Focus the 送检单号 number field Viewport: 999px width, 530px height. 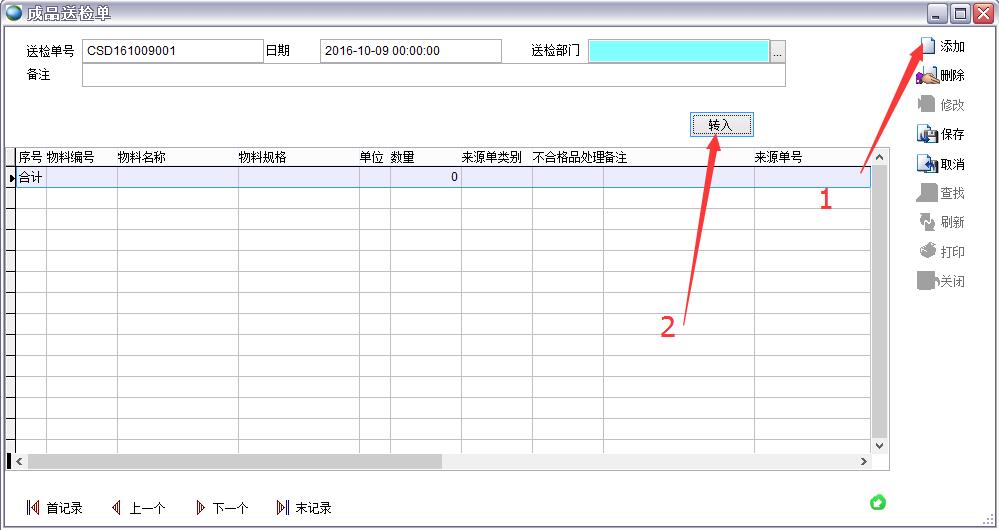172,51
